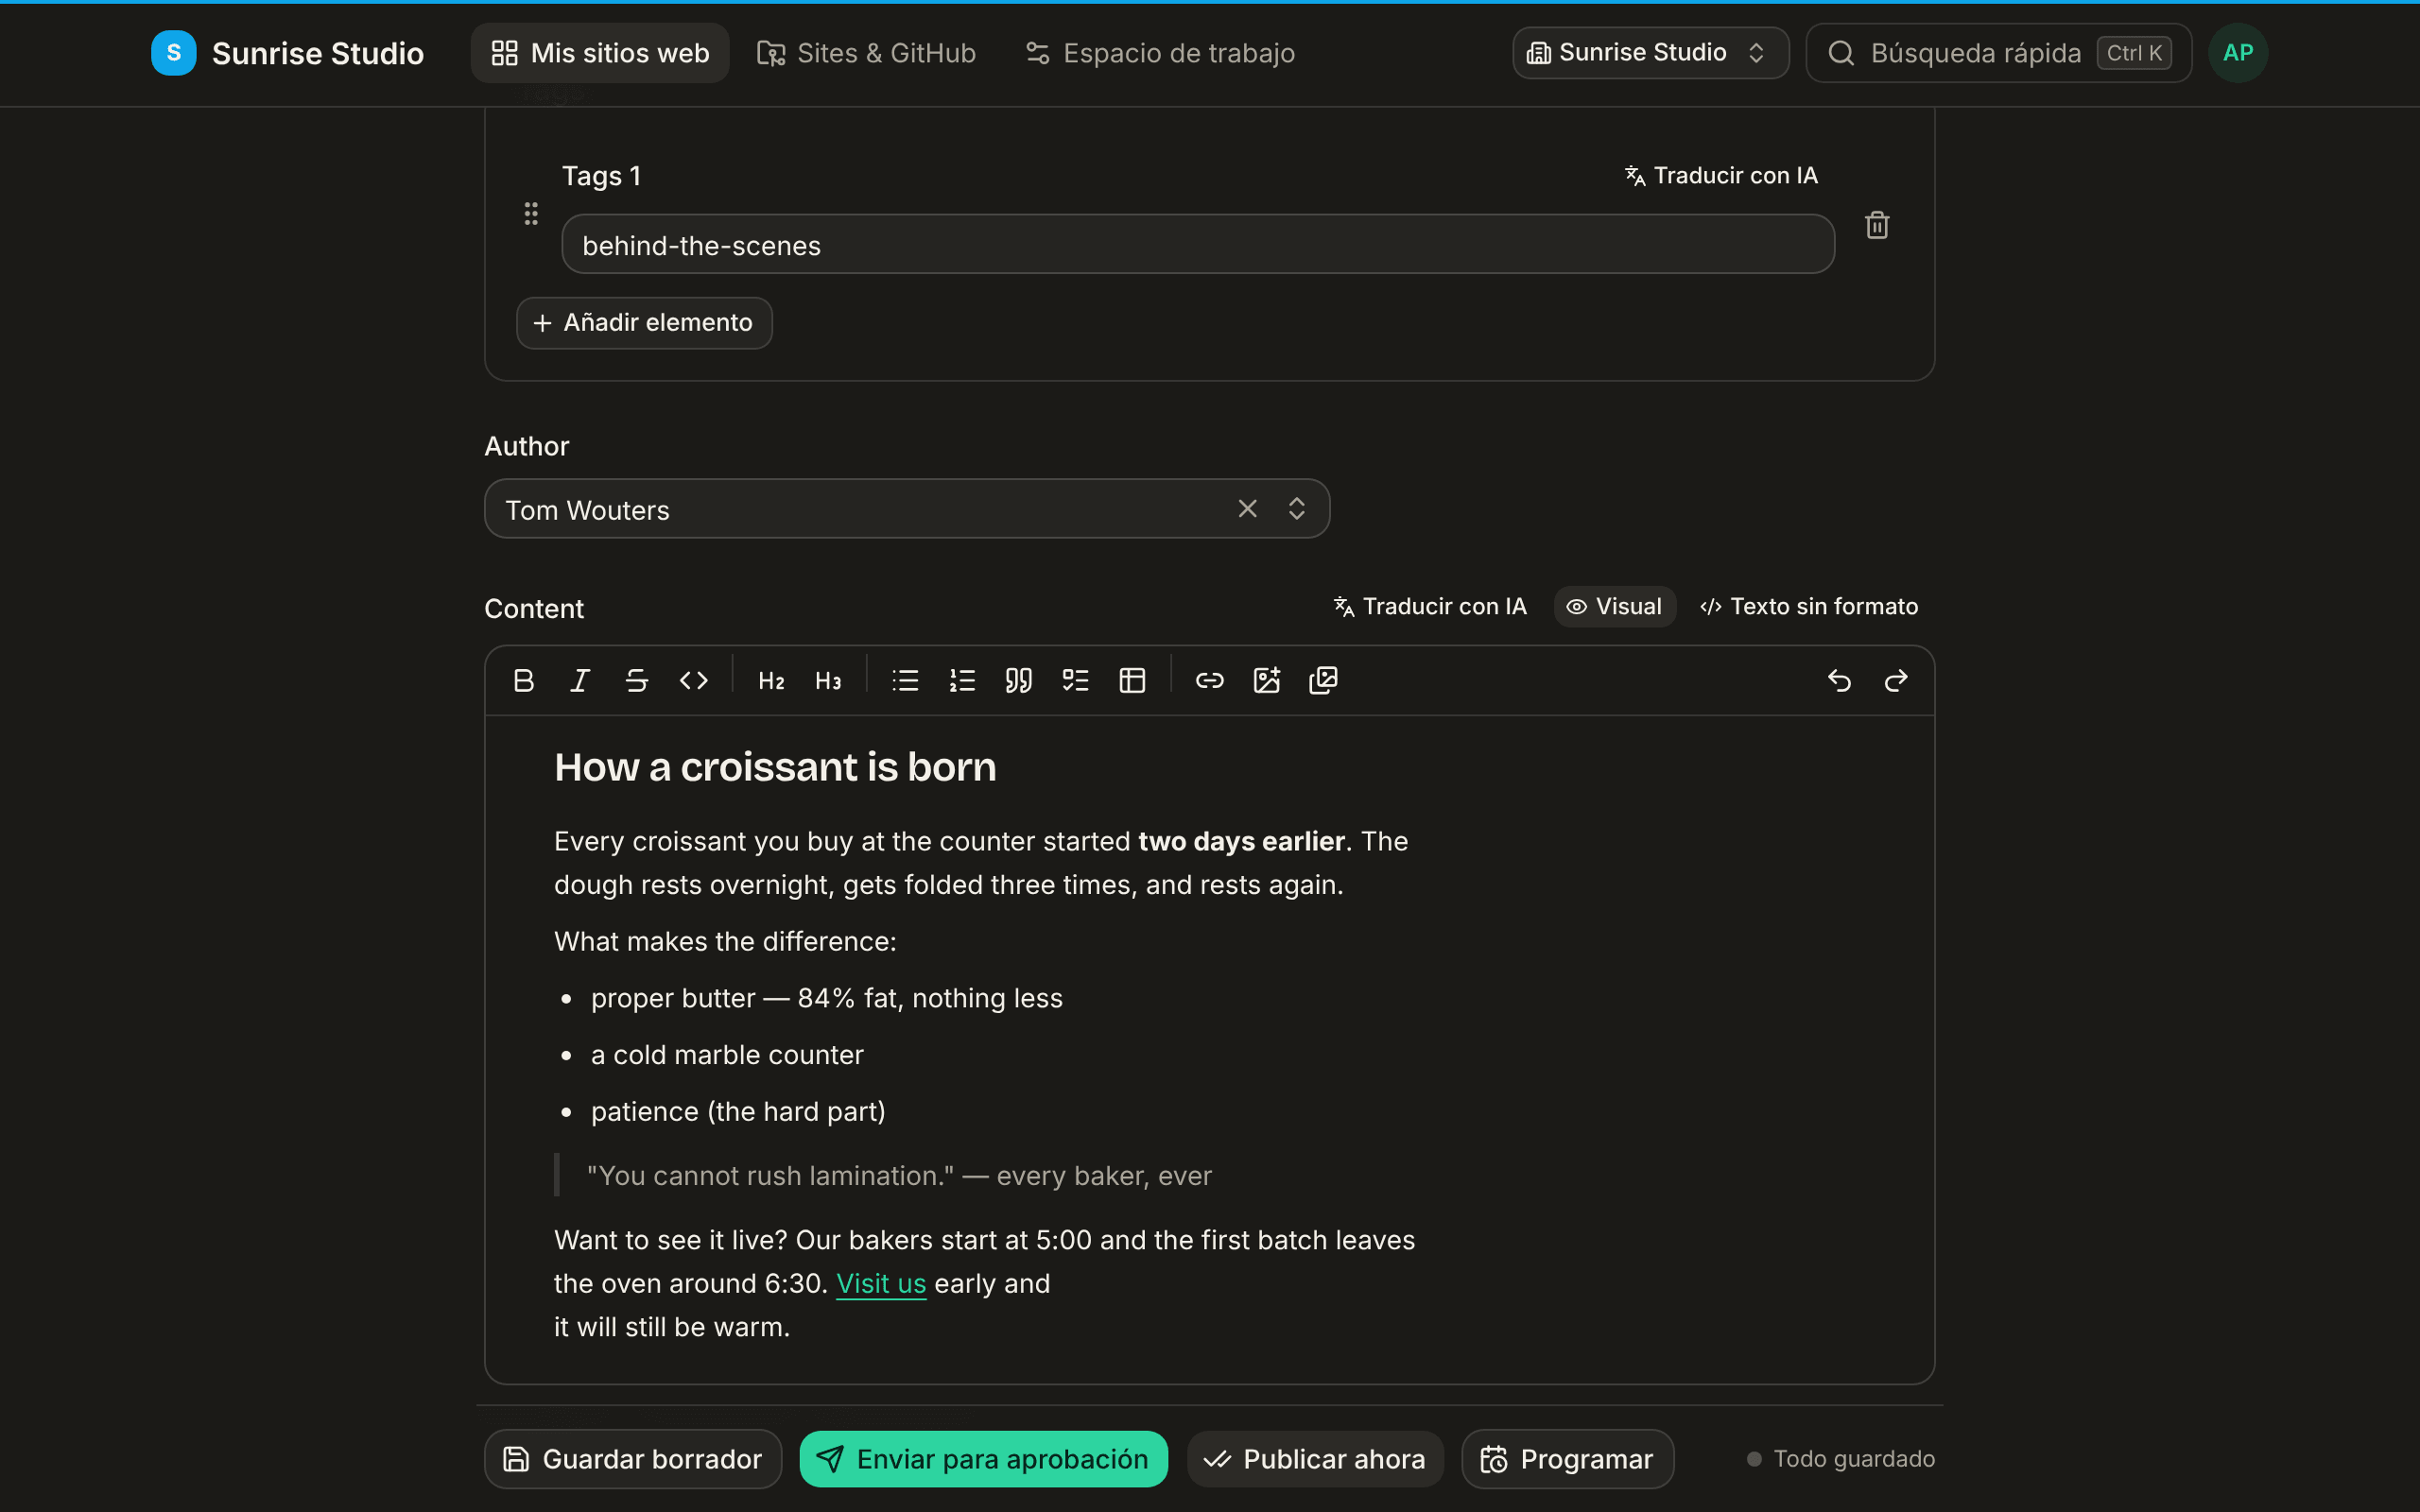
Task: Click Enviar para aprobación
Action: pos(983,1459)
